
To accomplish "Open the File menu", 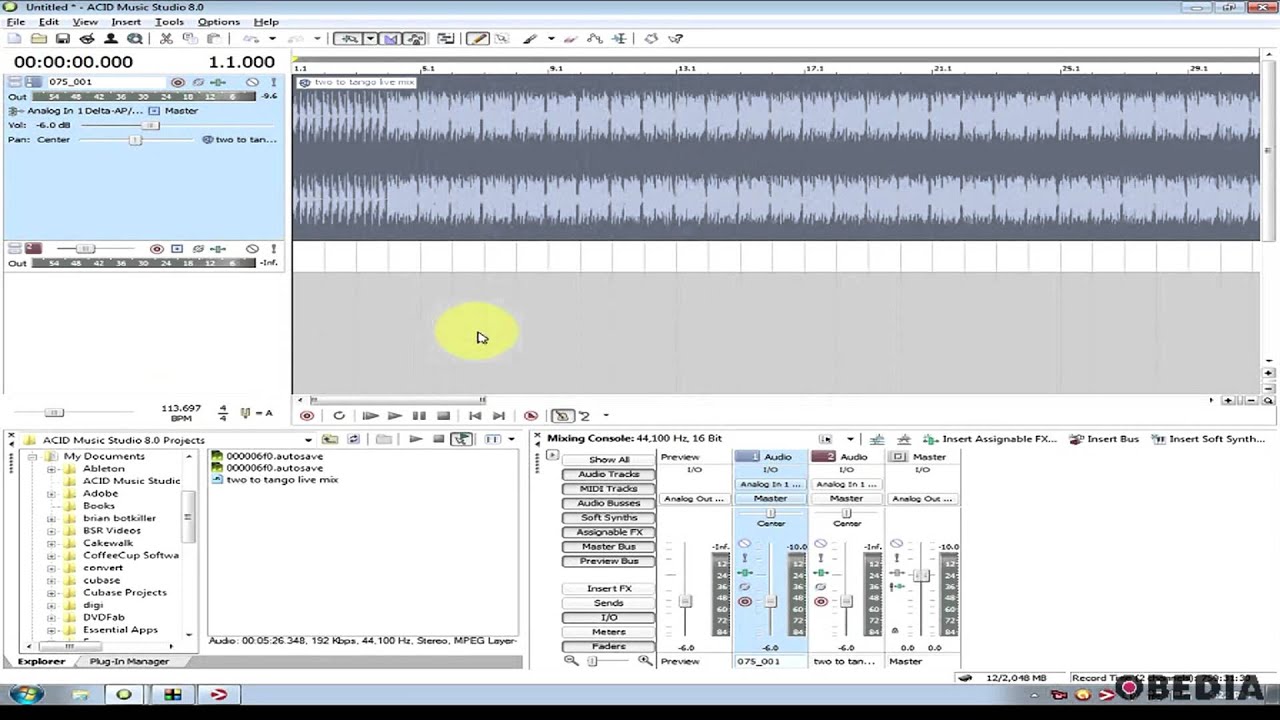I will (16, 22).
